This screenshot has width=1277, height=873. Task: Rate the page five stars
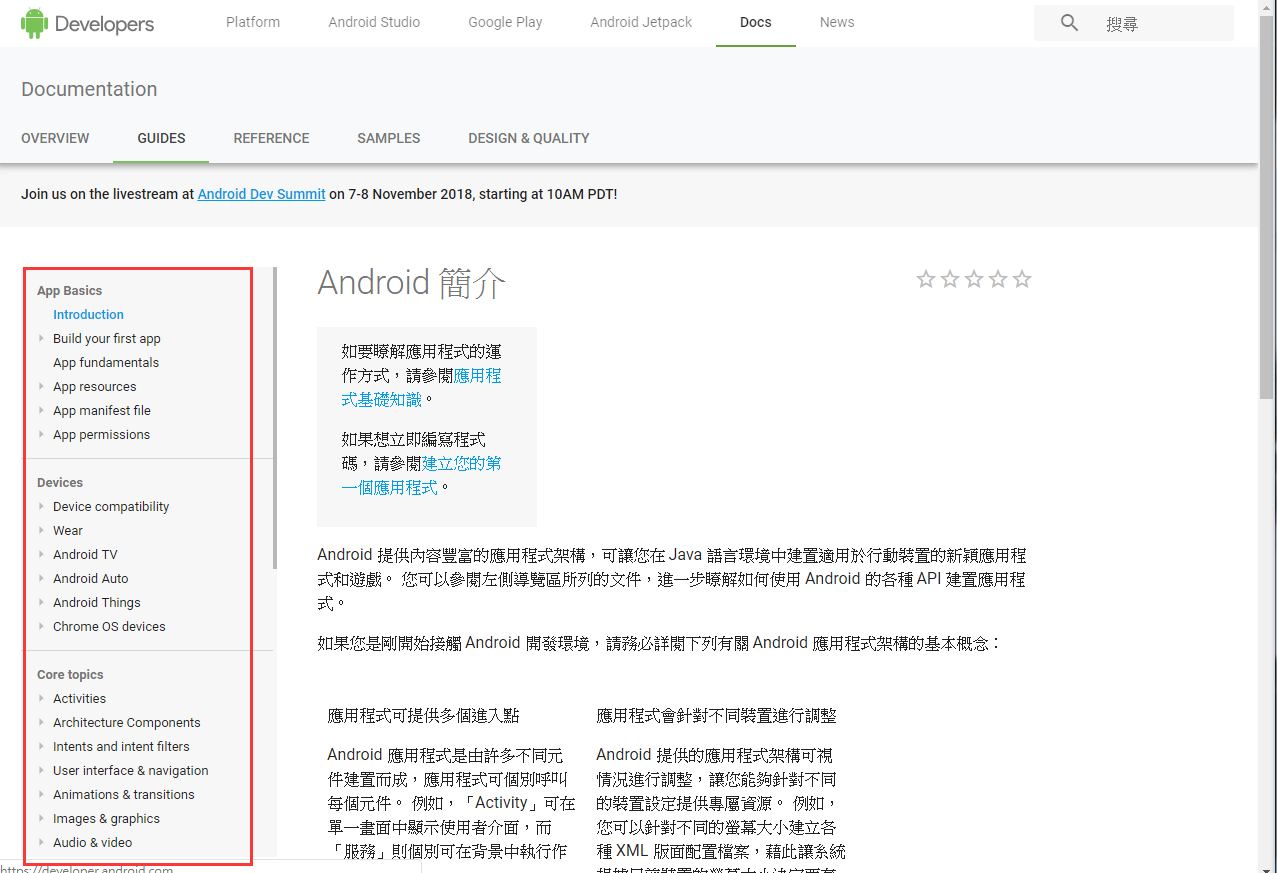1022,279
